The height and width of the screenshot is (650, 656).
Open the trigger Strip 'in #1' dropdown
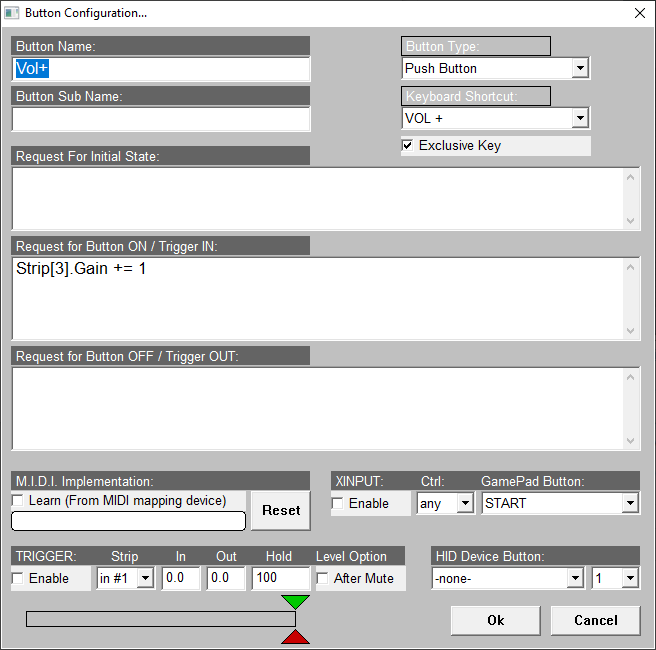coord(146,578)
